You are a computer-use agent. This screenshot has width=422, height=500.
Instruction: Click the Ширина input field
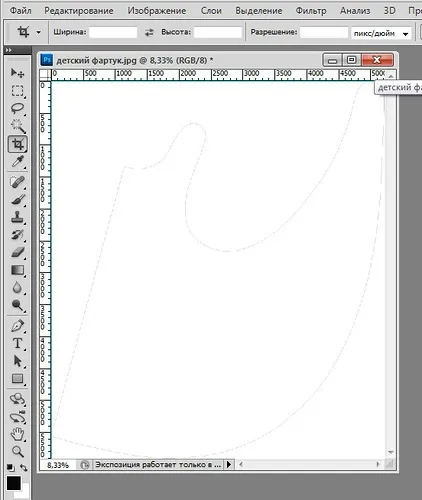(x=113, y=32)
